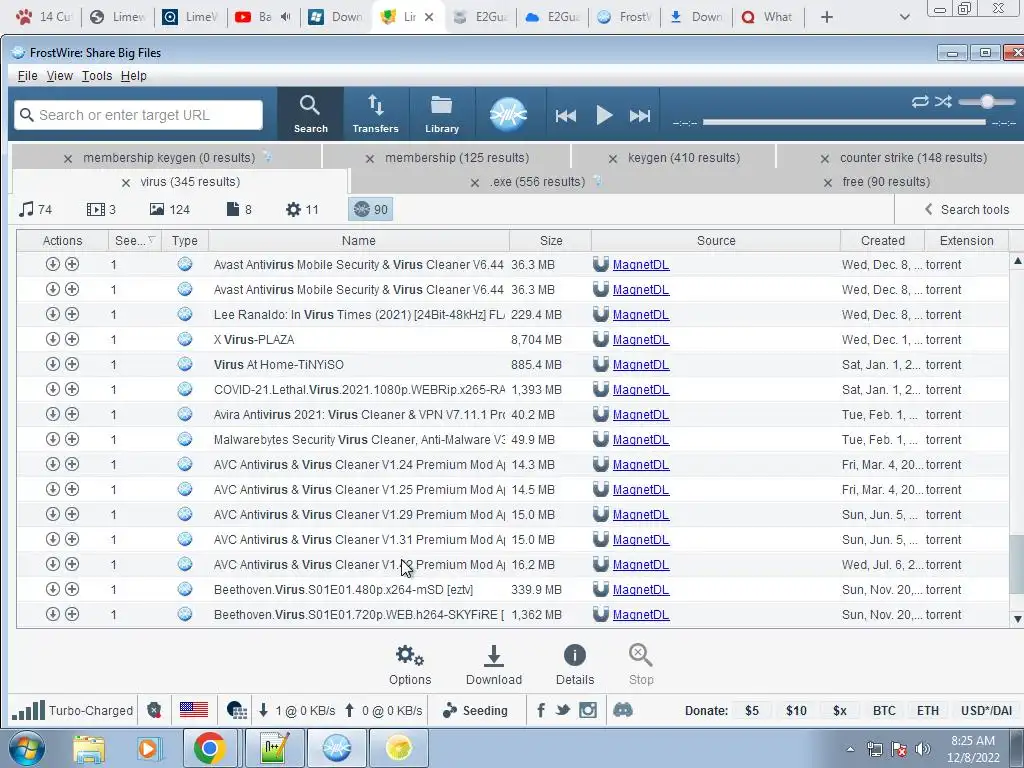
Task: Open the Help menu
Action: pos(133,76)
